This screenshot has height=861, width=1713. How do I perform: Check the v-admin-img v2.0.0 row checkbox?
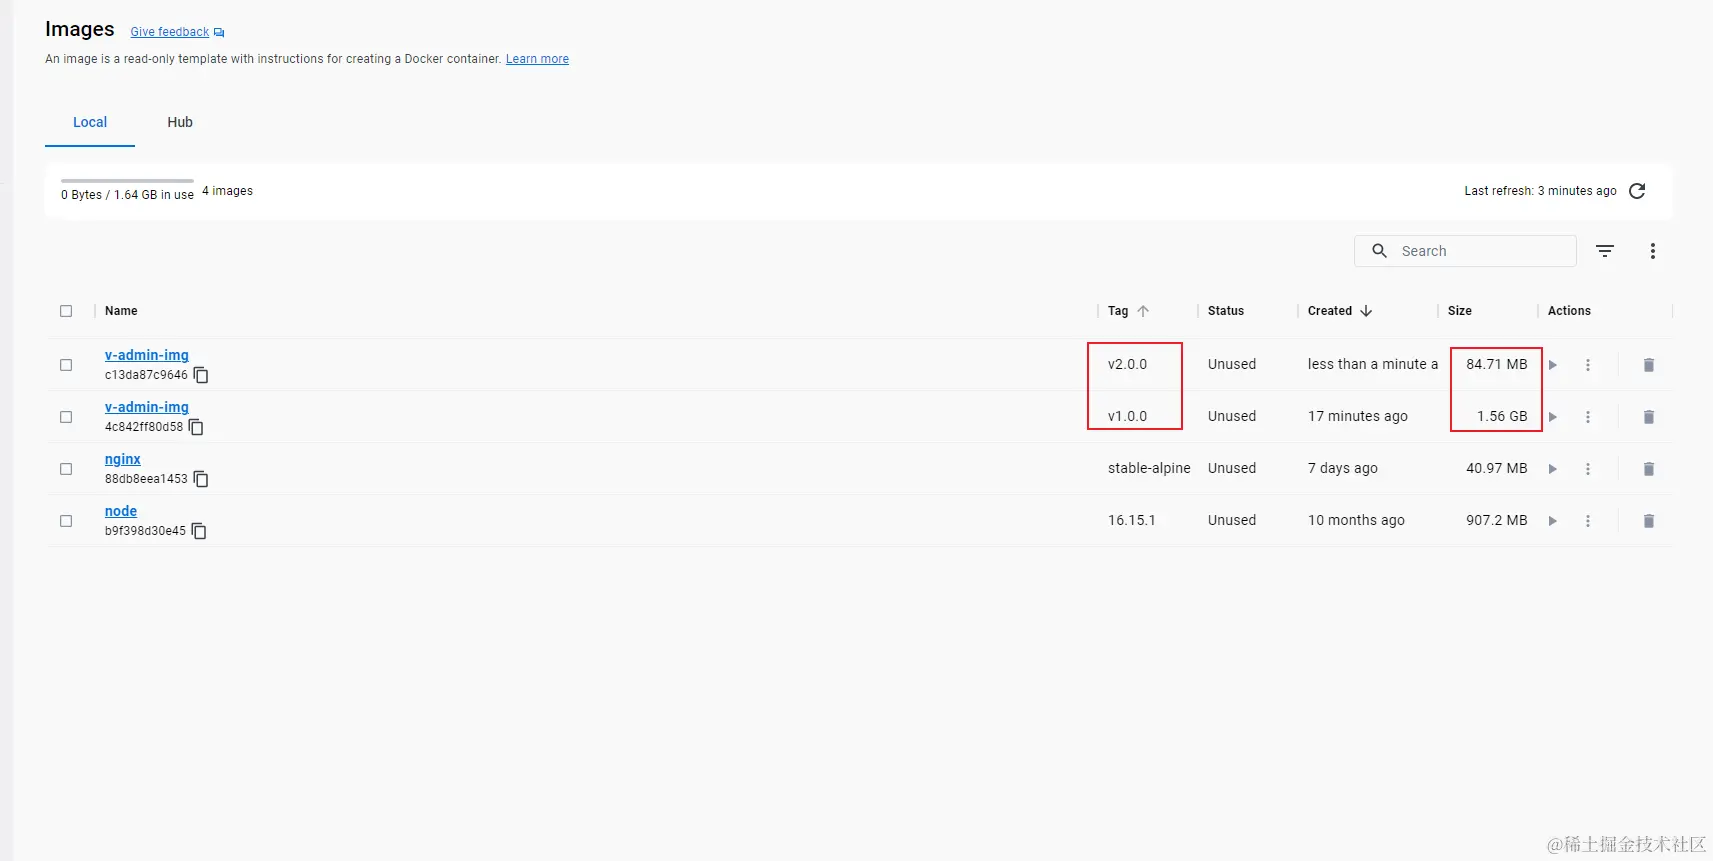66,365
